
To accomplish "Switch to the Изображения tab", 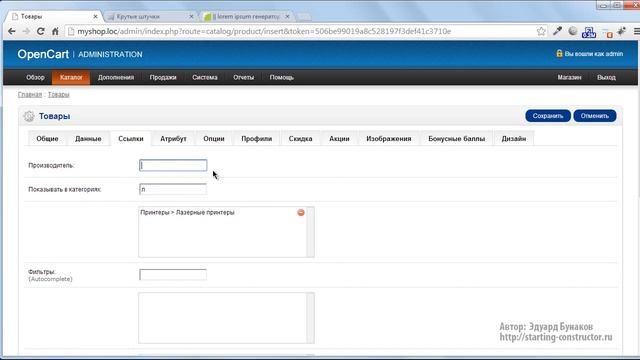I will pyautogui.click(x=389, y=139).
